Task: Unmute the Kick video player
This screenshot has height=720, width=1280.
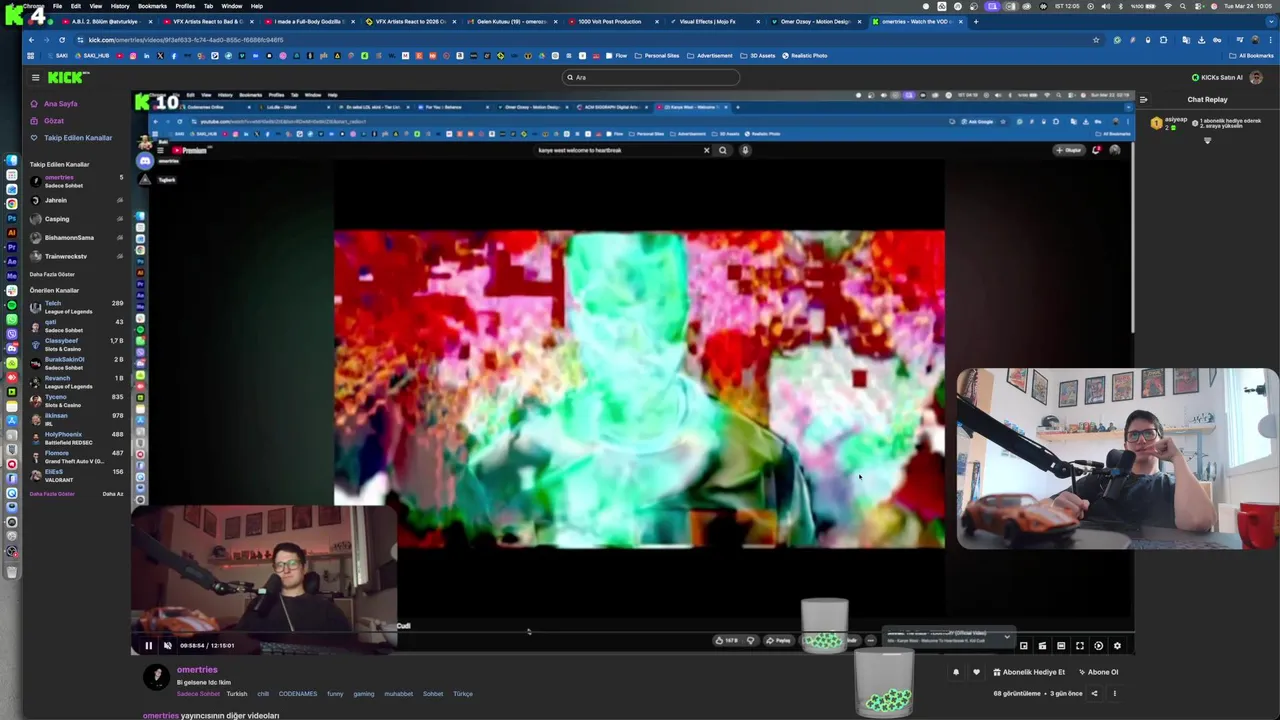Action: coord(167,645)
